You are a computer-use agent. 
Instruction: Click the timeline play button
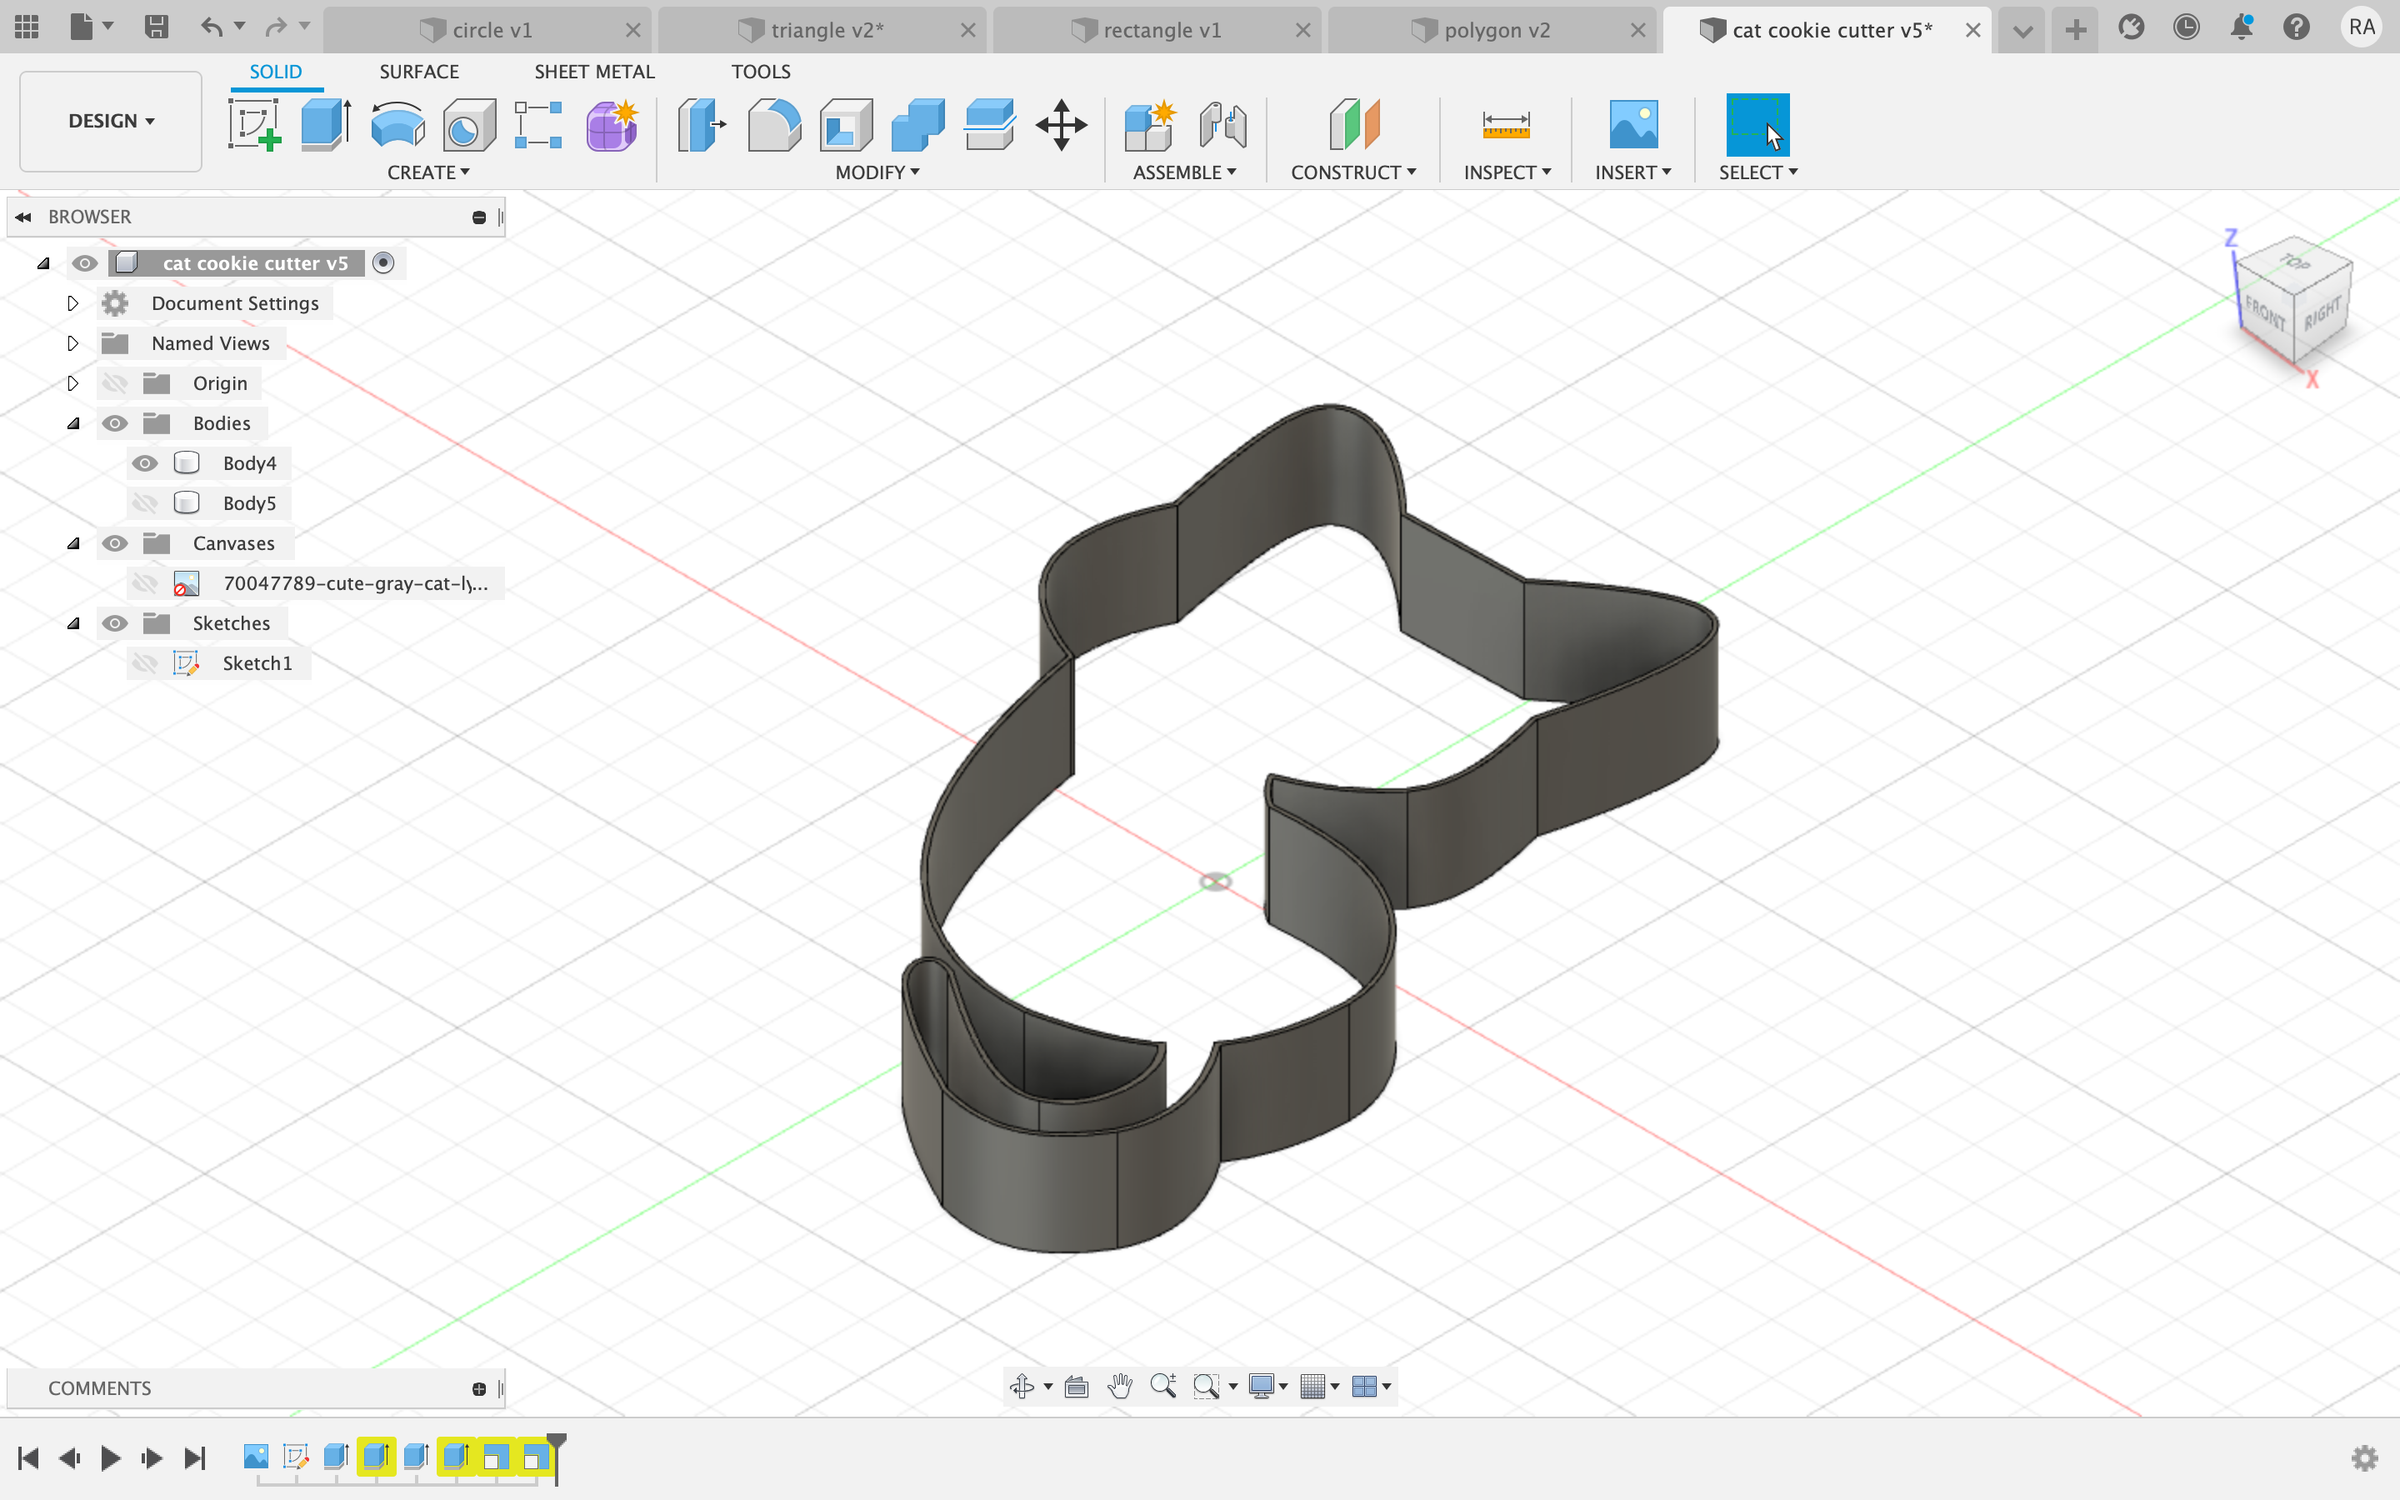pos(110,1458)
